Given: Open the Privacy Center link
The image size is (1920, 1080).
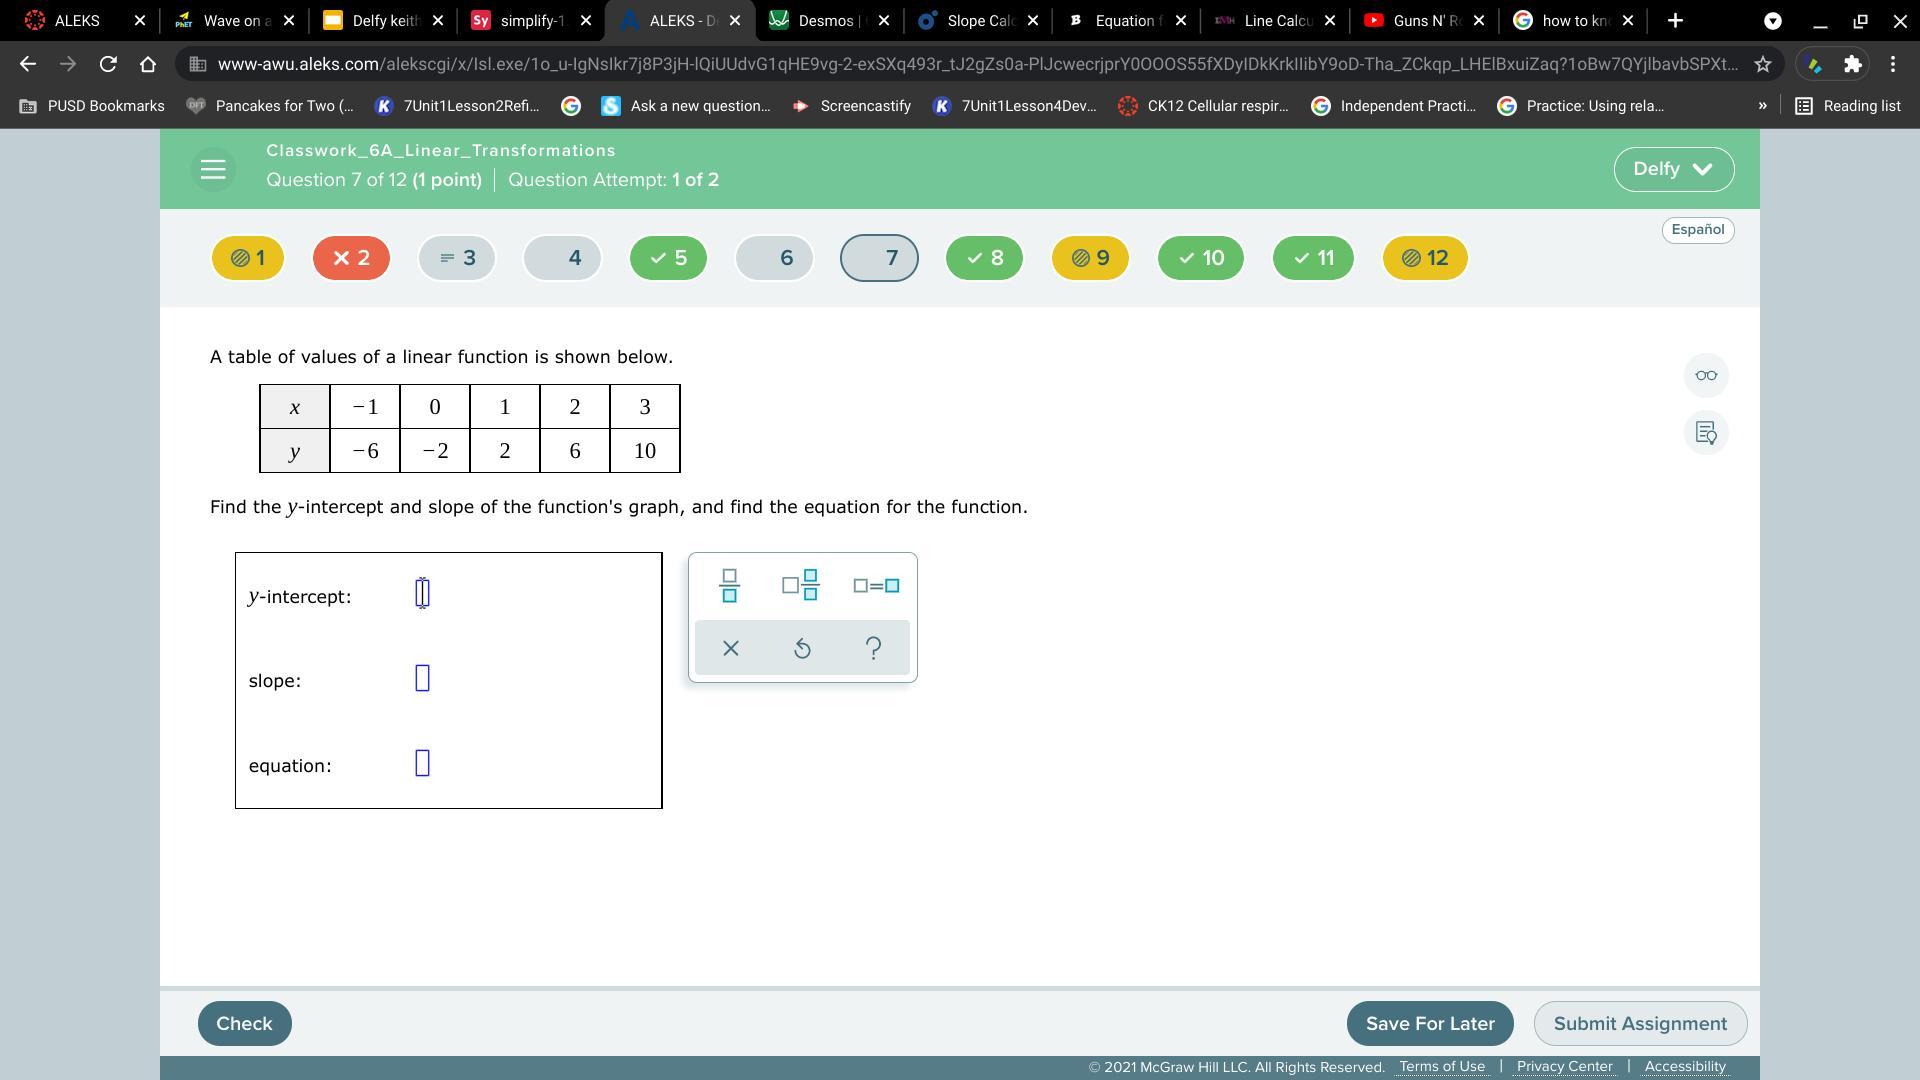Looking at the screenshot, I should (x=1564, y=1066).
